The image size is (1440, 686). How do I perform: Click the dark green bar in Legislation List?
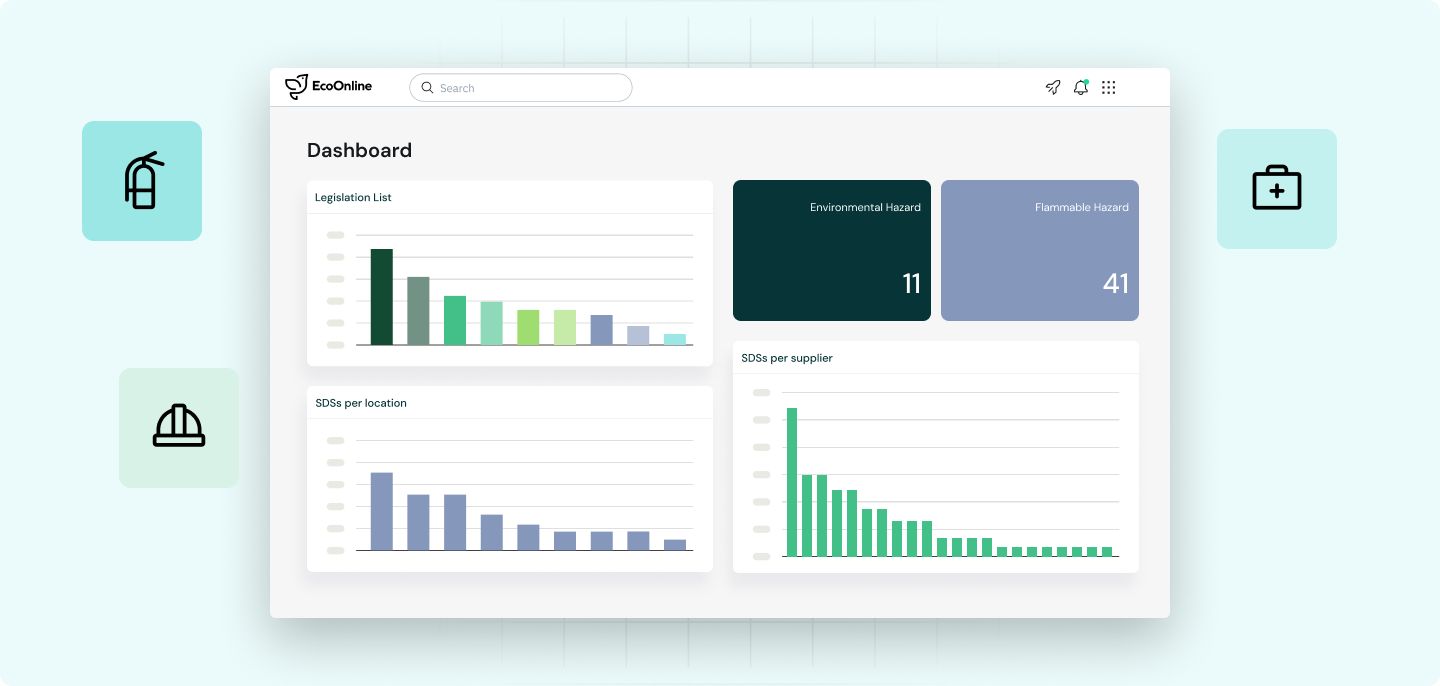click(381, 298)
